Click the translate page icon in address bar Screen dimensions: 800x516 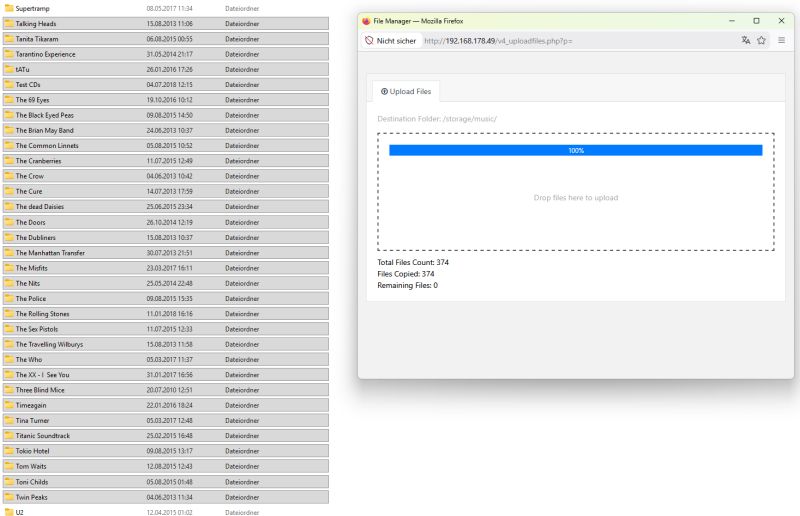pos(746,41)
